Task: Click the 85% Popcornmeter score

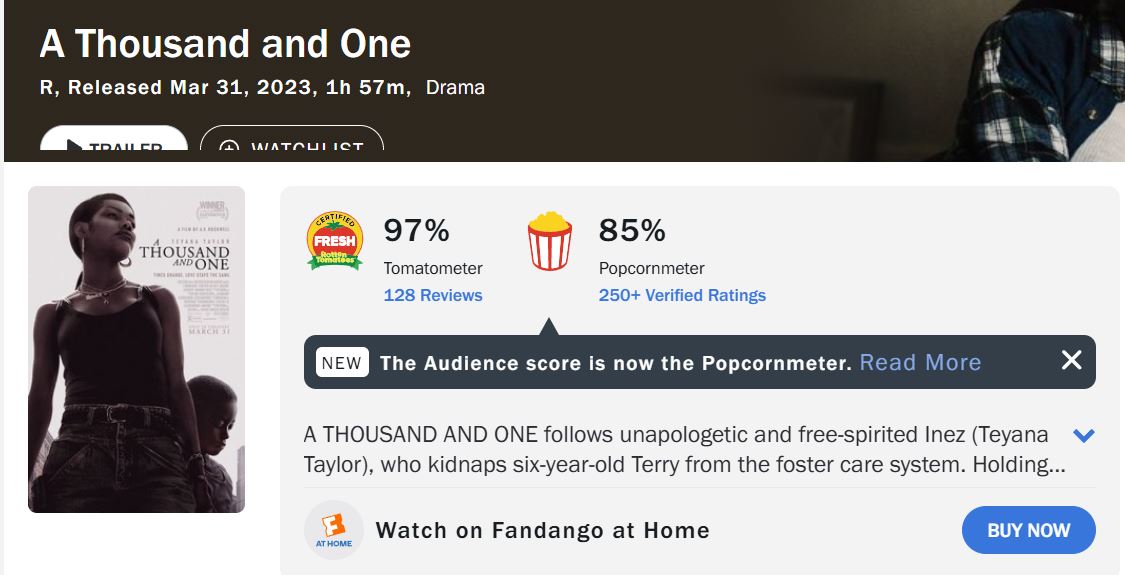Action: [632, 231]
